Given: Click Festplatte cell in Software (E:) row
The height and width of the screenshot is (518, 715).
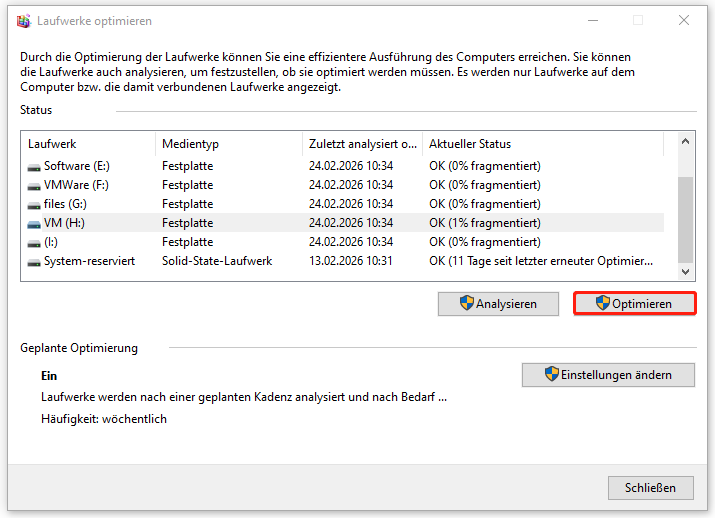Looking at the screenshot, I should pos(187,166).
